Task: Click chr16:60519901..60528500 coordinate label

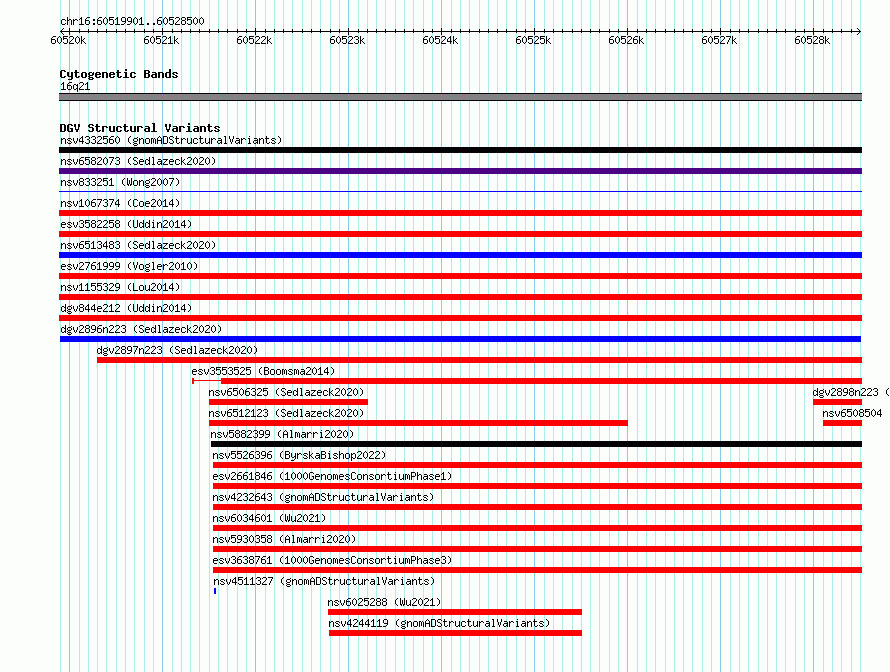Action: click(132, 21)
